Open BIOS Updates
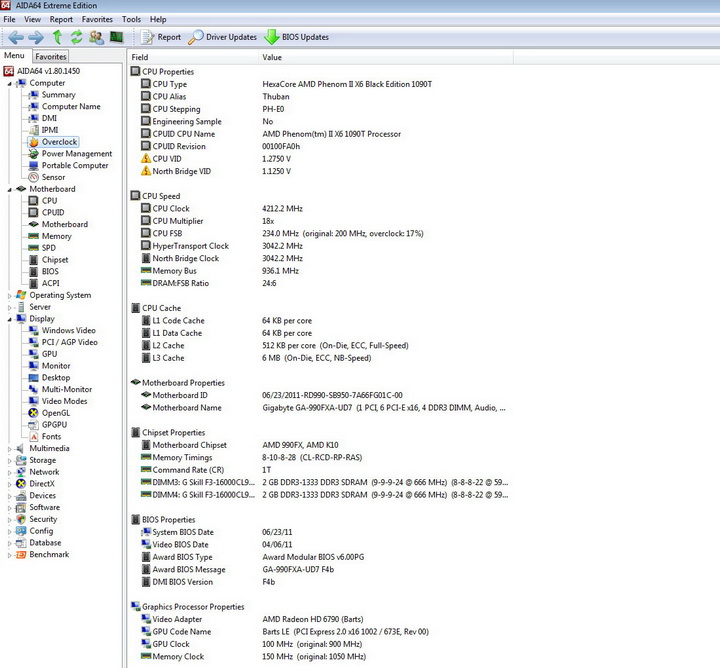Viewport: 720px width, 668px height. [x=297, y=37]
